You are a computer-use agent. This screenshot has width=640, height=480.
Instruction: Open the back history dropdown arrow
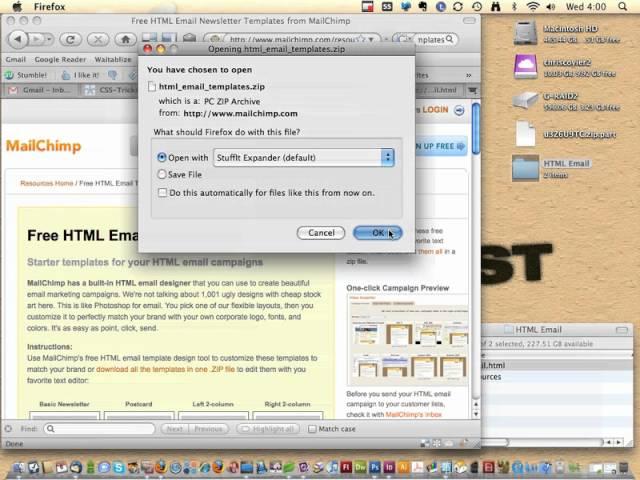pos(49,39)
